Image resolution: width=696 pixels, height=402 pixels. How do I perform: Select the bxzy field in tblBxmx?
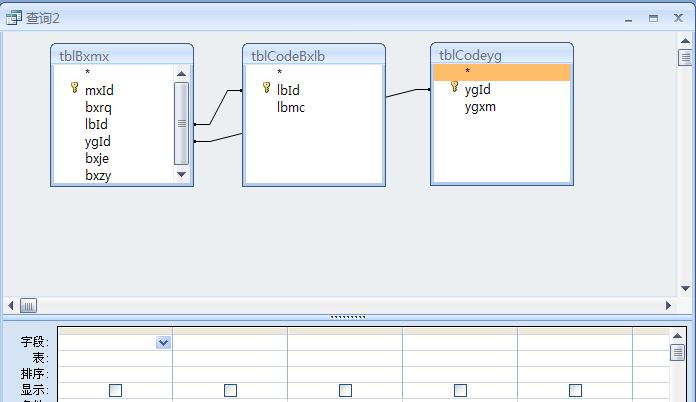(98, 175)
